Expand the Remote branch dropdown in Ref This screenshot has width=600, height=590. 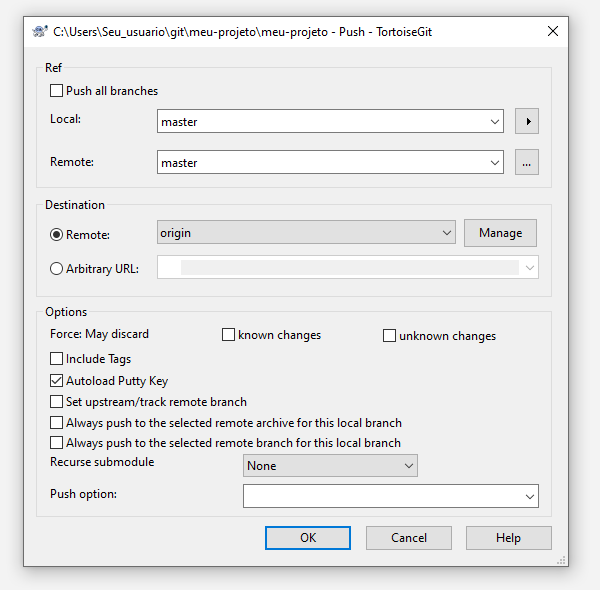coord(494,163)
